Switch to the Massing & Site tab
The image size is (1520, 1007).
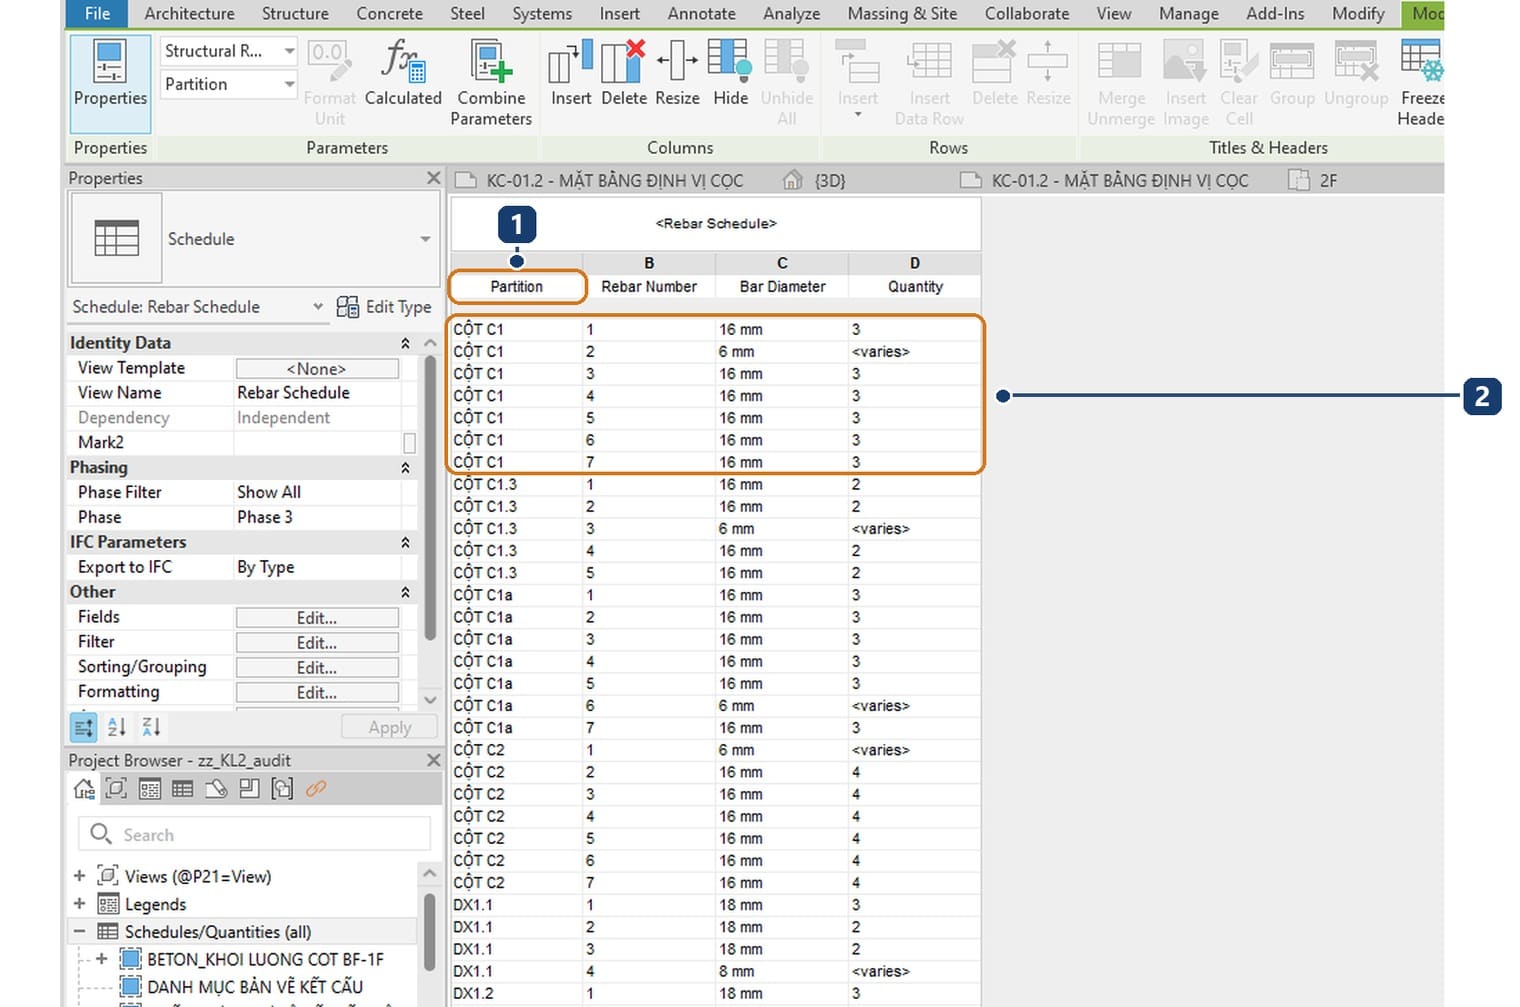[902, 14]
